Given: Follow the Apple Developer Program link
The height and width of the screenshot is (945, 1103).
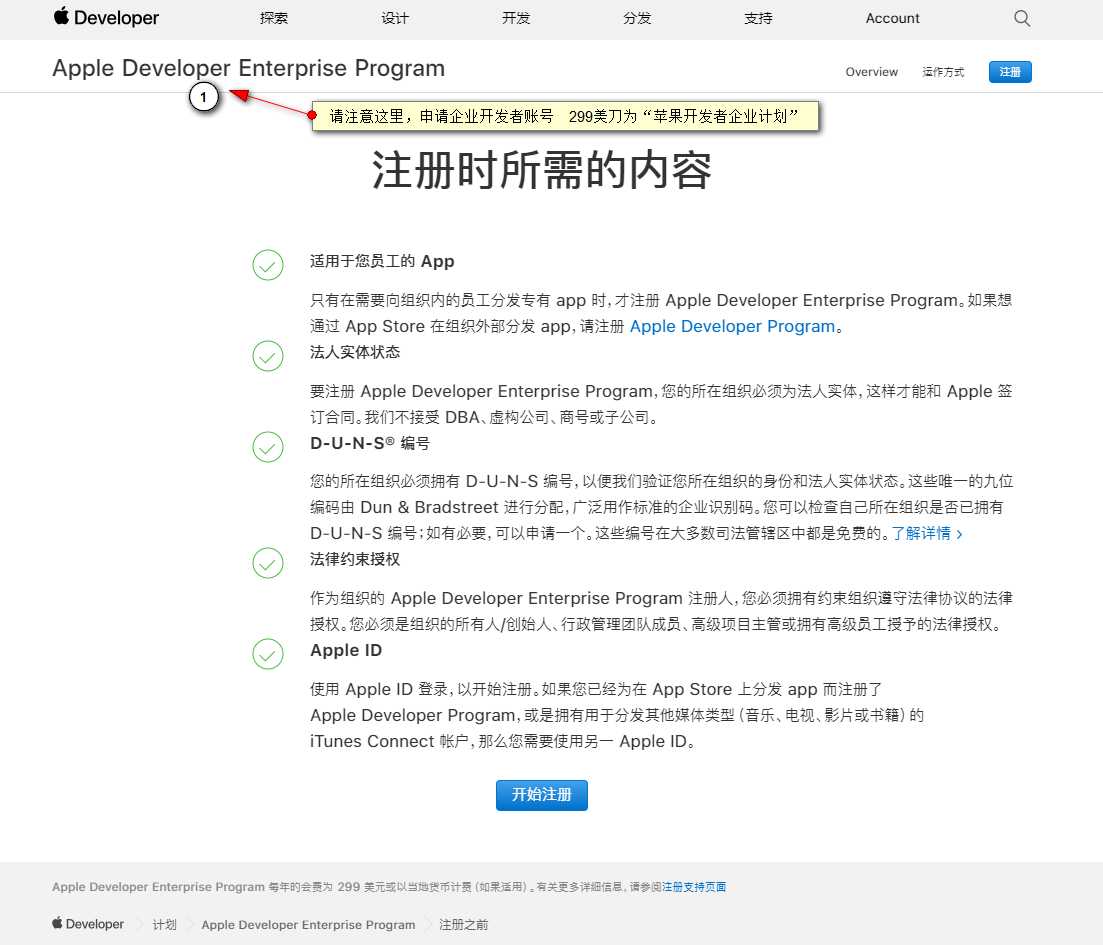Looking at the screenshot, I should coord(732,326).
